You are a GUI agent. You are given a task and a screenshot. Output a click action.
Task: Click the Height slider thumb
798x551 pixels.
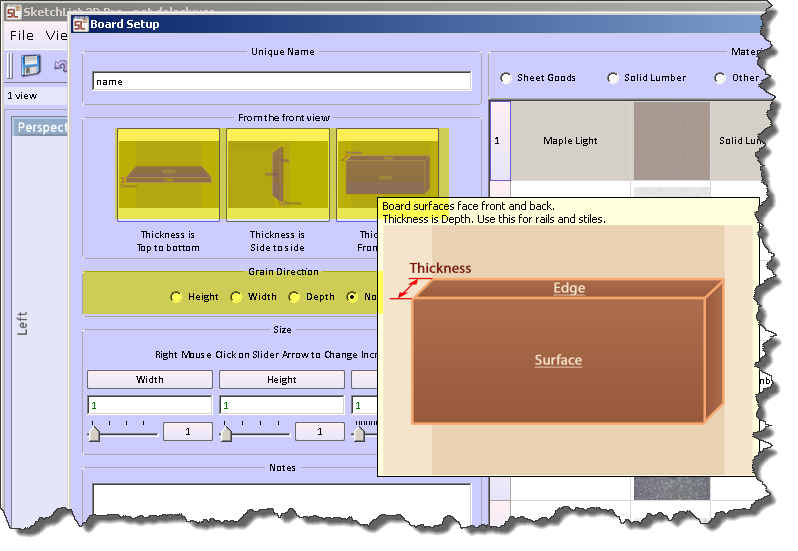point(226,433)
